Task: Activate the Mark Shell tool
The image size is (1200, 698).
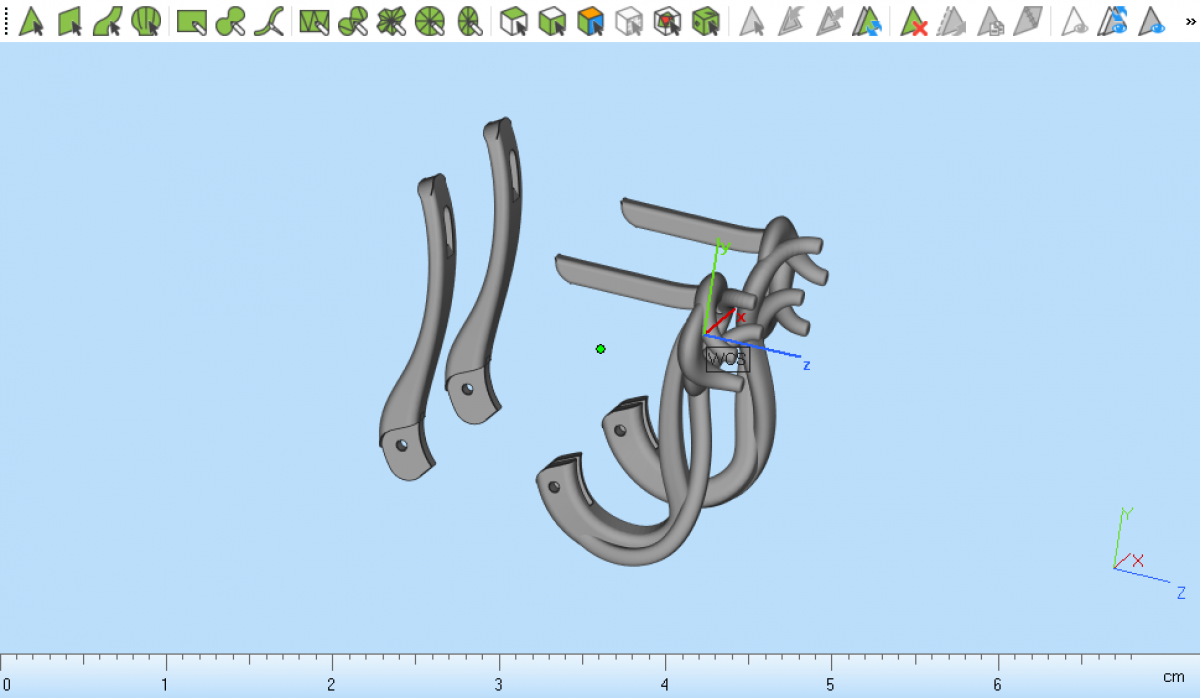Action: [146, 21]
